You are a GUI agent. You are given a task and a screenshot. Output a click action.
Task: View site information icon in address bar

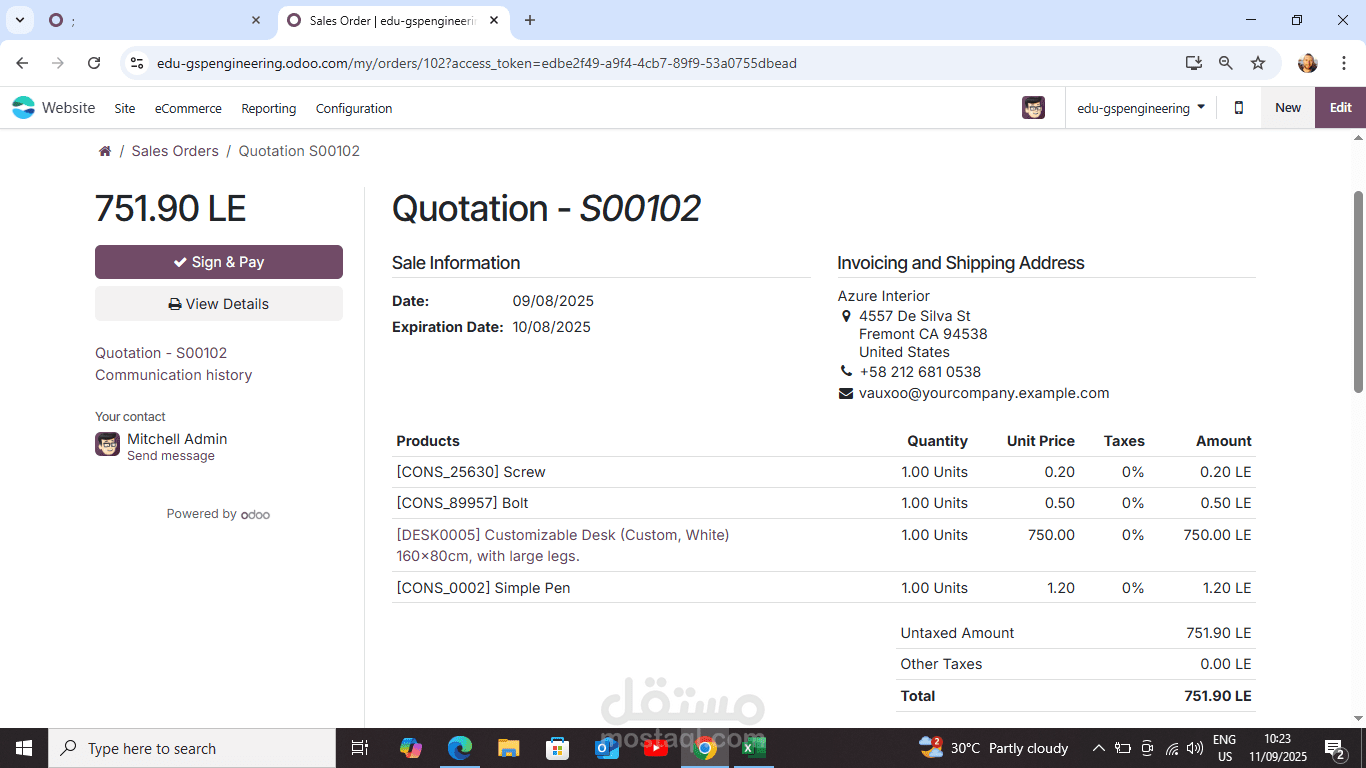[x=137, y=63]
